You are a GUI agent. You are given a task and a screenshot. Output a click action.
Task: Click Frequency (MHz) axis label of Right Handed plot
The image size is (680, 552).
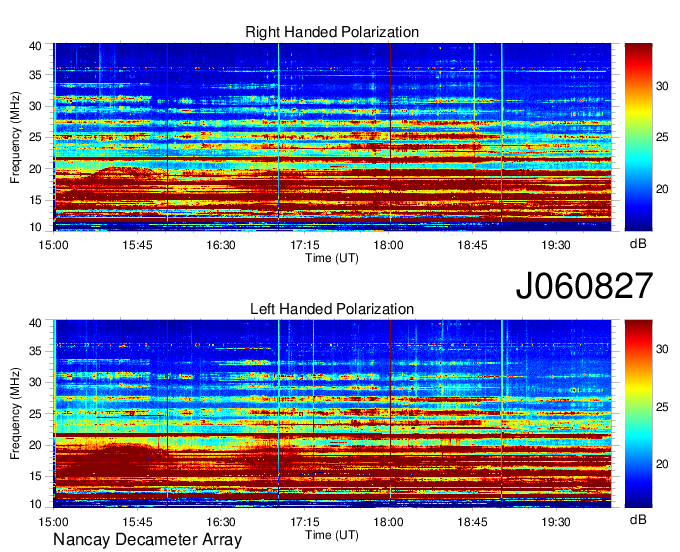tap(15, 137)
